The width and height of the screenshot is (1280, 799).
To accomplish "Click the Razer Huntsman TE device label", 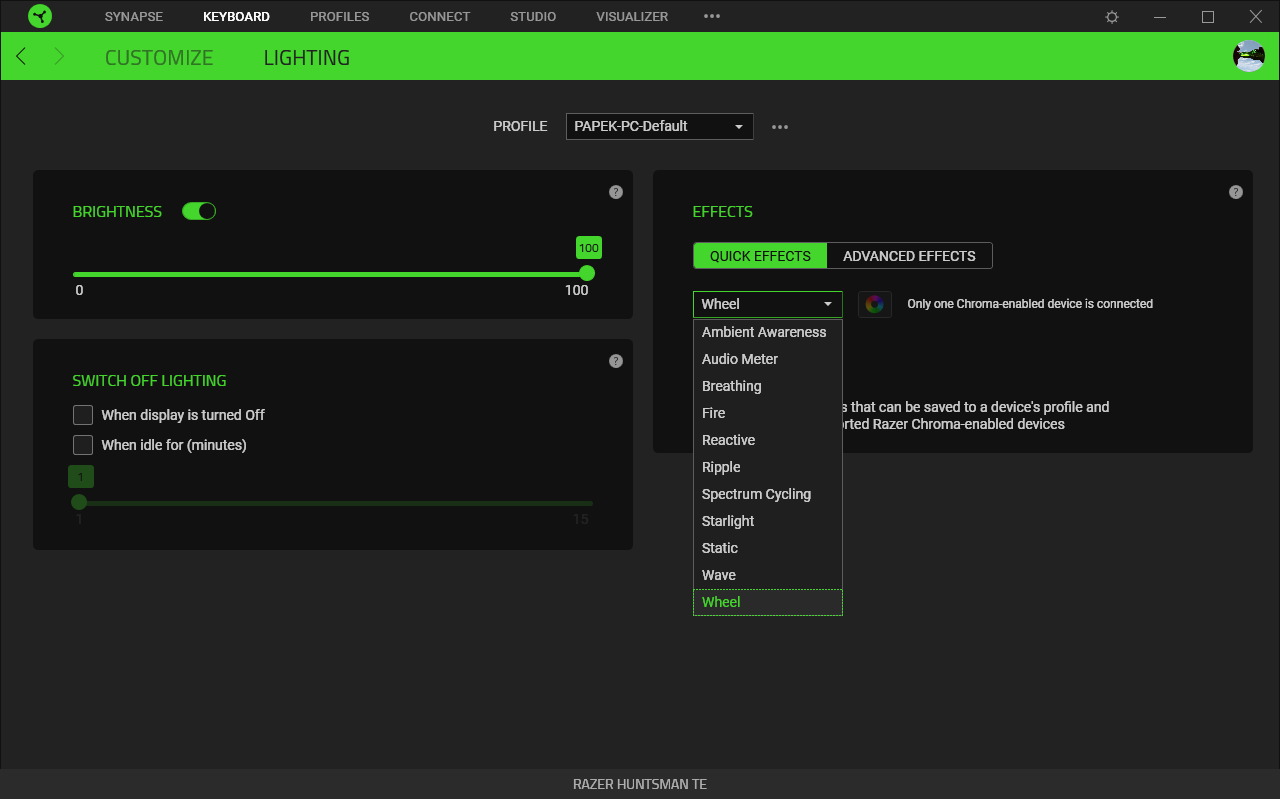I will pyautogui.click(x=640, y=784).
